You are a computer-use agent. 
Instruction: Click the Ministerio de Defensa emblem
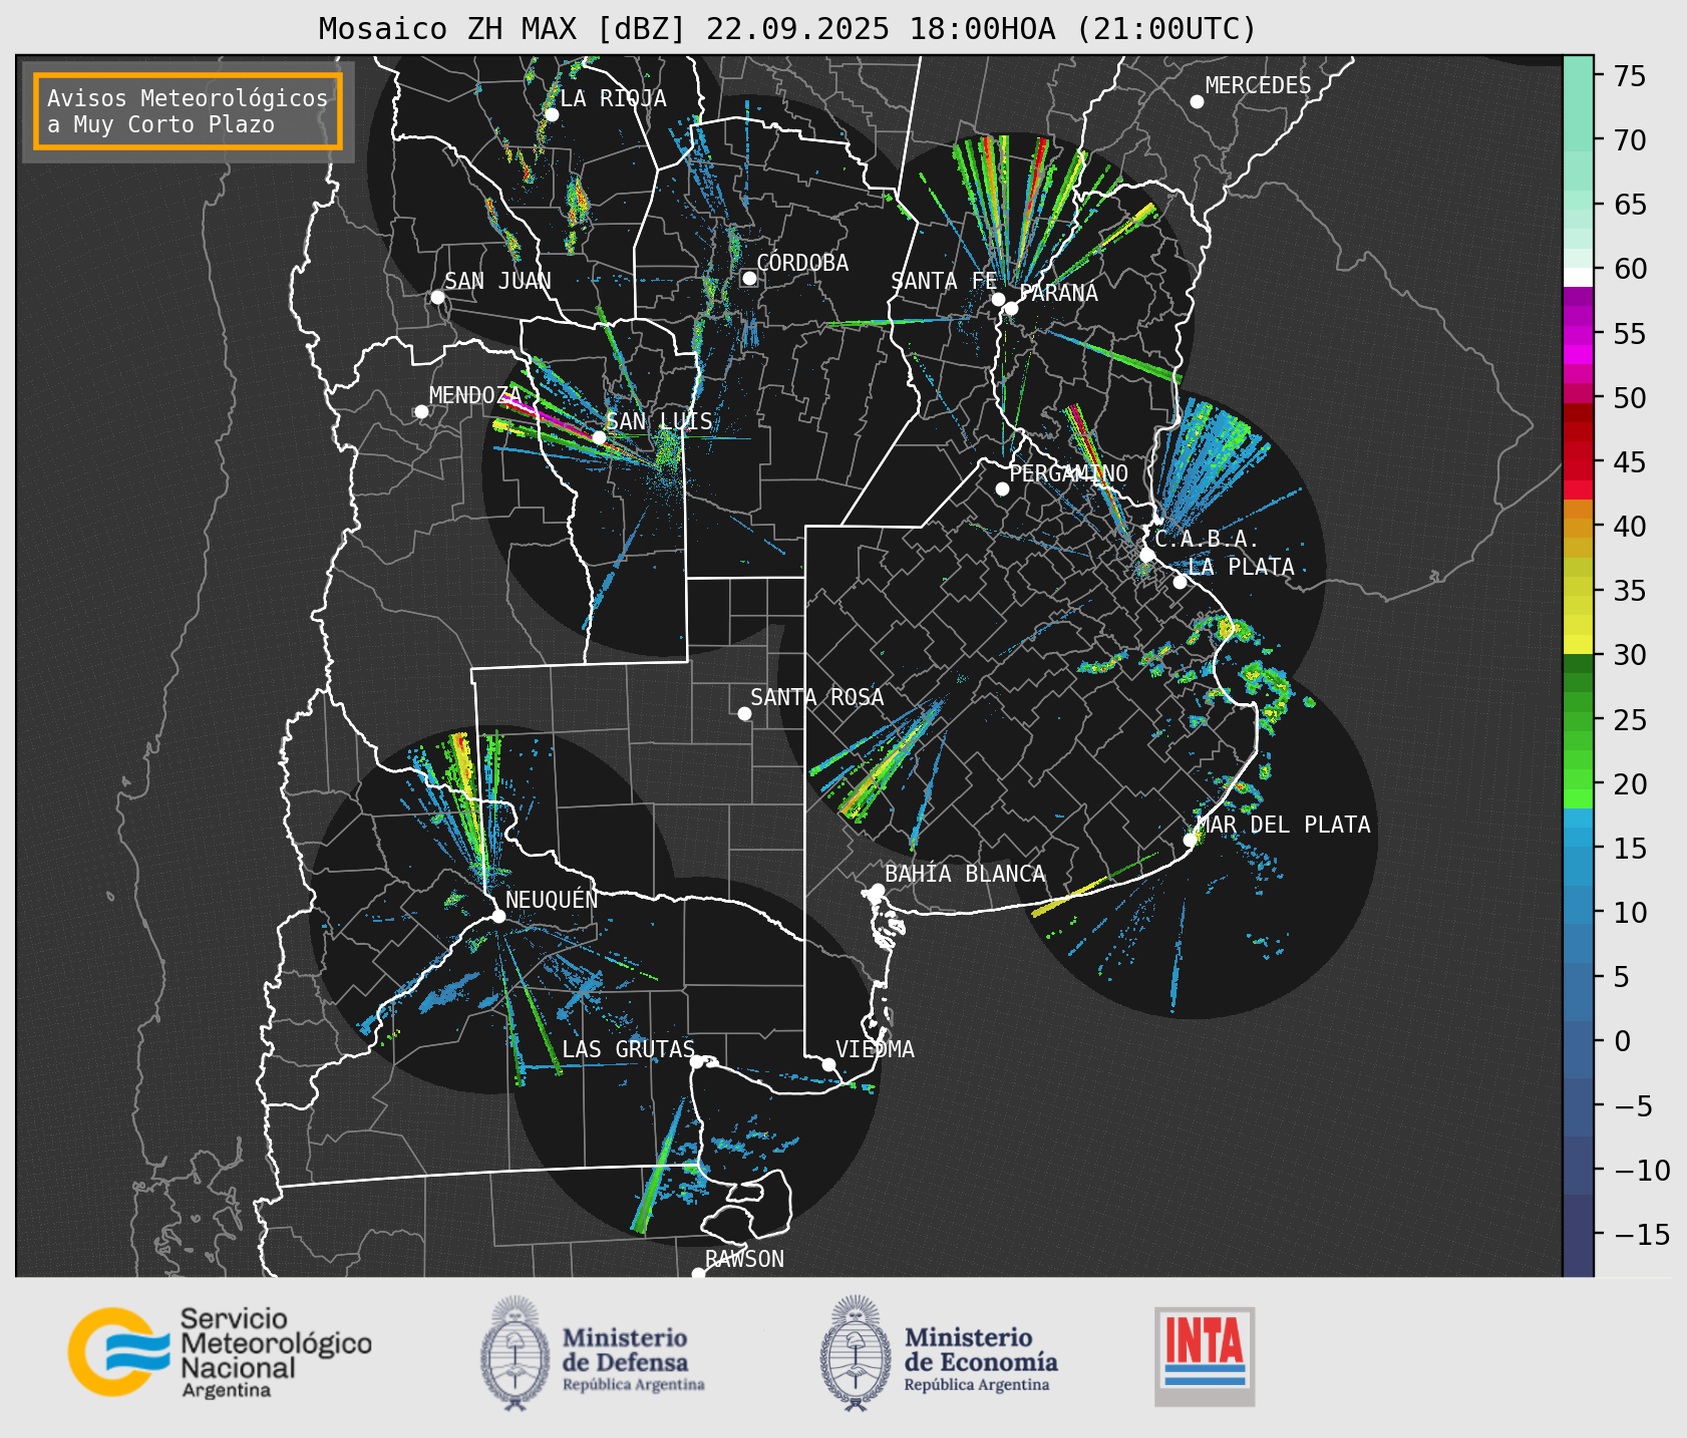515,1353
